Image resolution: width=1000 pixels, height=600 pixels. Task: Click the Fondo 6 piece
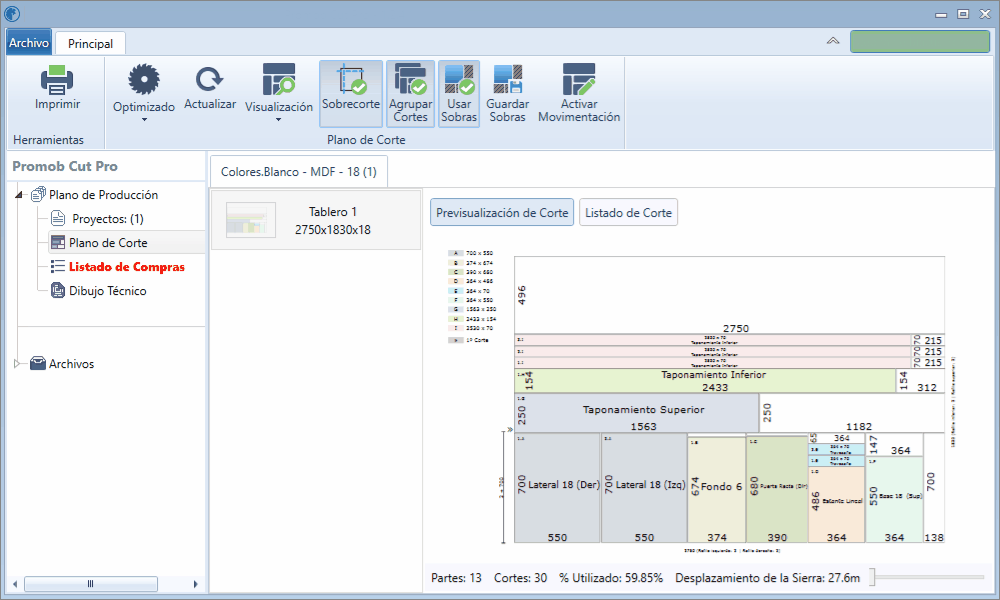pyautogui.click(x=717, y=490)
